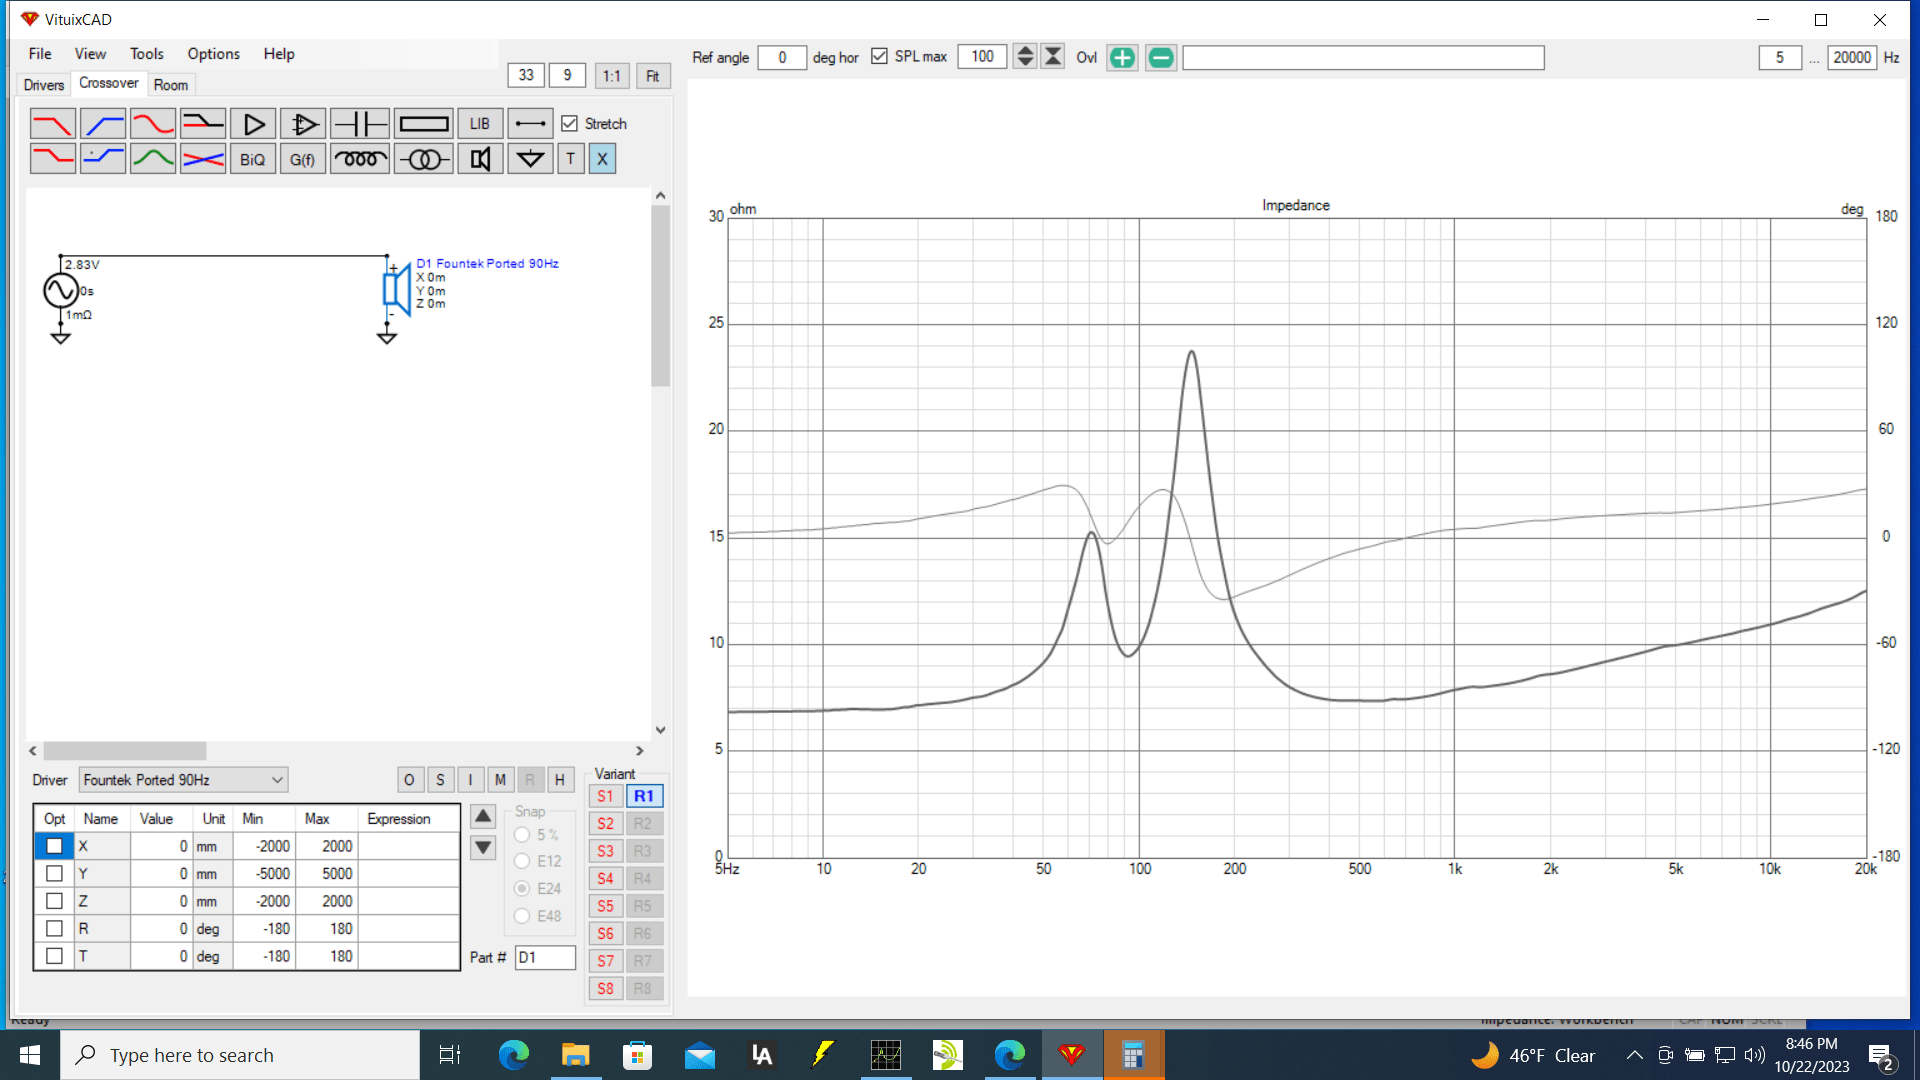
Task: Insert a transformer component
Action: 424,159
